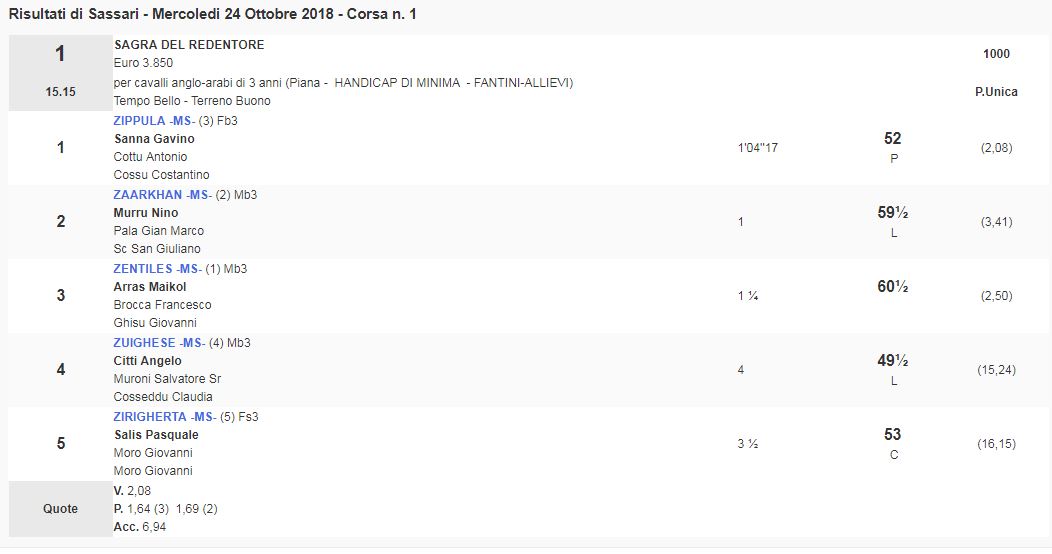This screenshot has width=1052, height=554.
Task: Click jockey name Sanna Gavino
Action: point(154,139)
